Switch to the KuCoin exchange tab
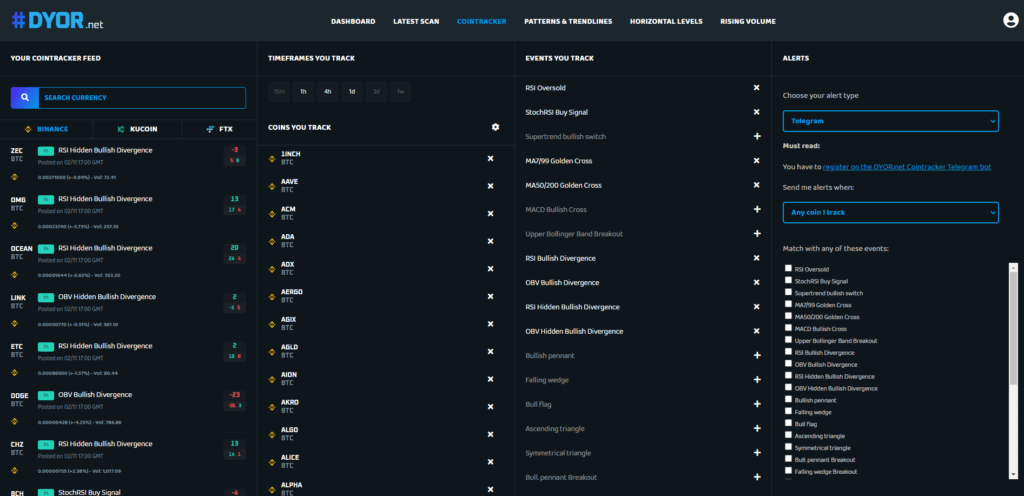The width and height of the screenshot is (1024, 496). tap(138, 129)
